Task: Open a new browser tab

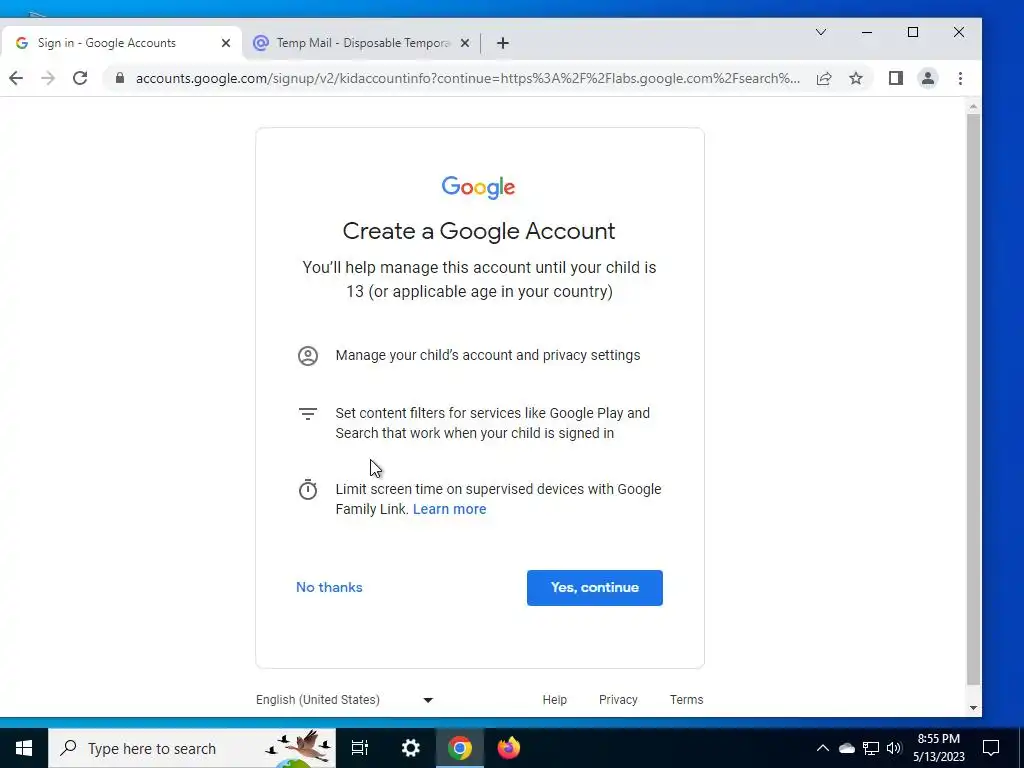Action: click(502, 43)
